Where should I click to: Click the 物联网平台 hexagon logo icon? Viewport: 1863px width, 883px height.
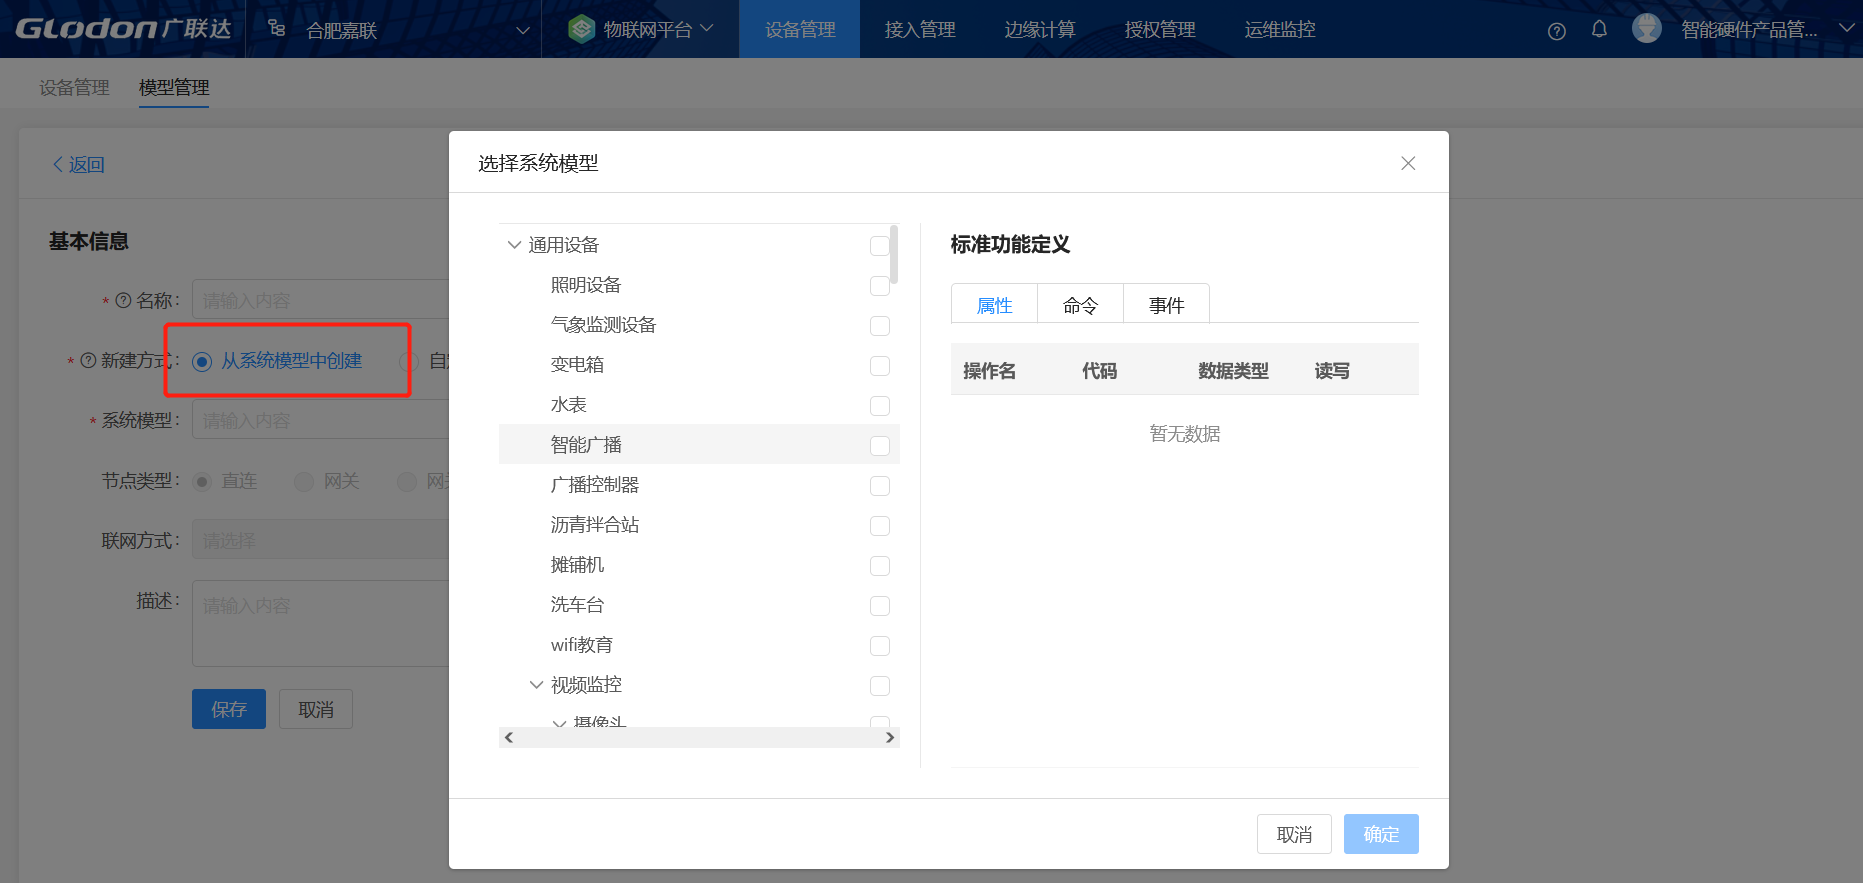581,29
